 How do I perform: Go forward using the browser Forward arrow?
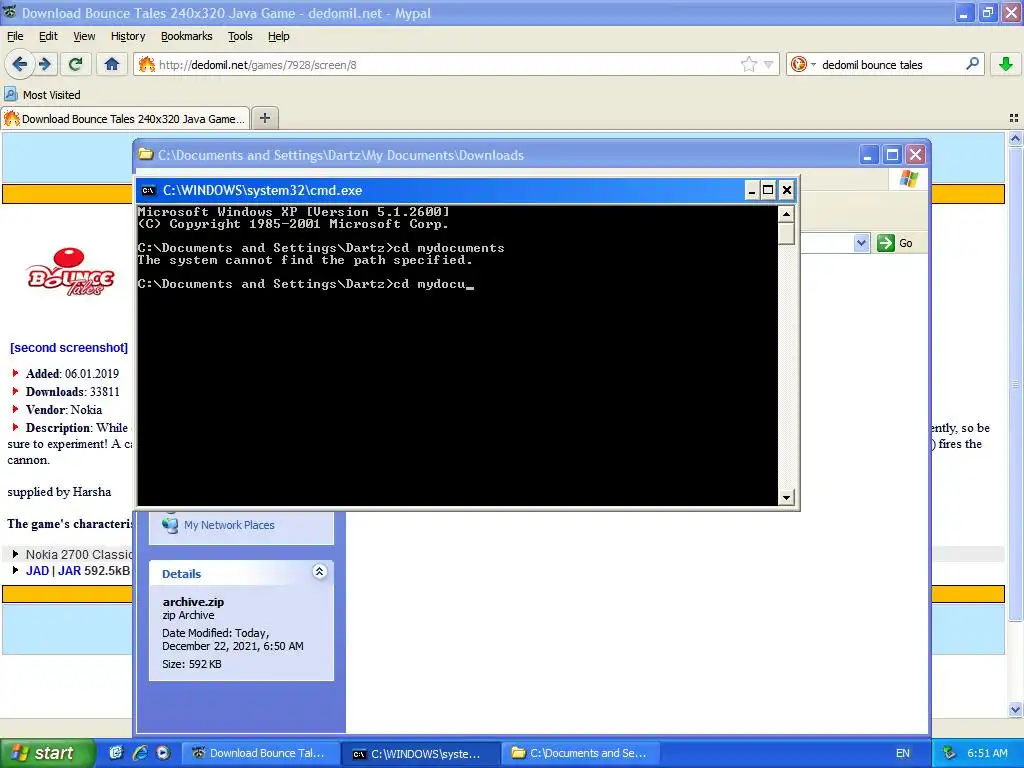44,64
